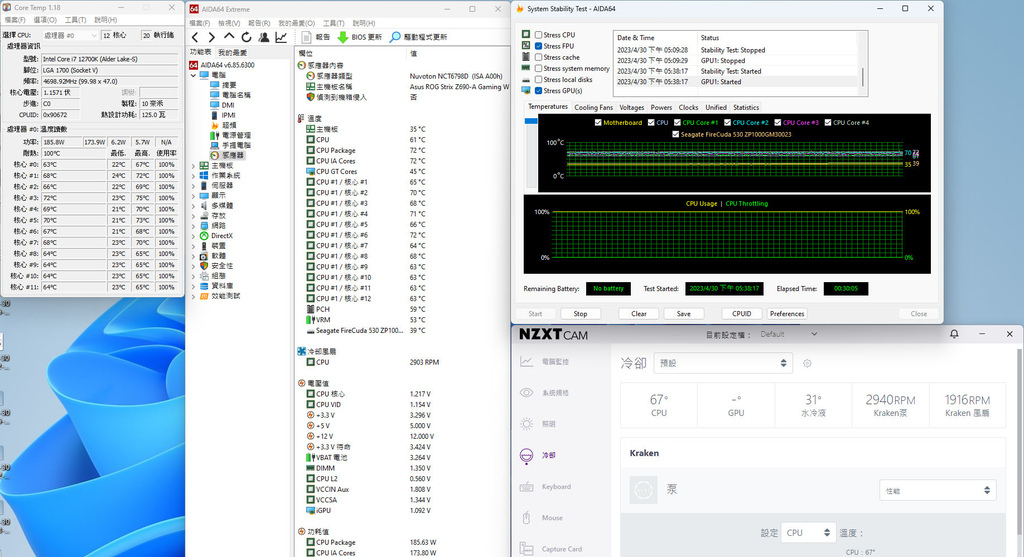
Task: Expand the 作業系統 tree node
Action: 194,176
